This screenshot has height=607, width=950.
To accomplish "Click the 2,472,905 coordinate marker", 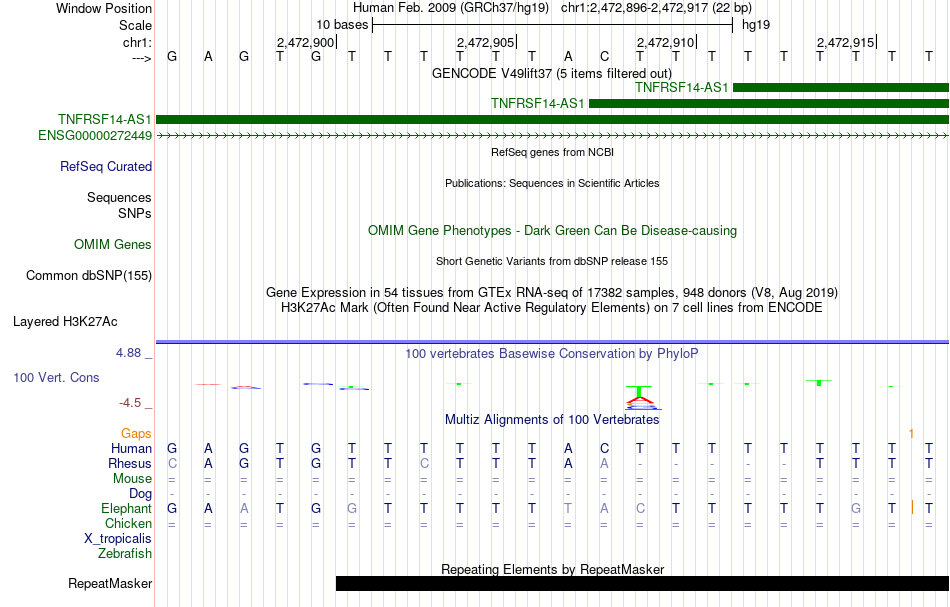I will [485, 42].
